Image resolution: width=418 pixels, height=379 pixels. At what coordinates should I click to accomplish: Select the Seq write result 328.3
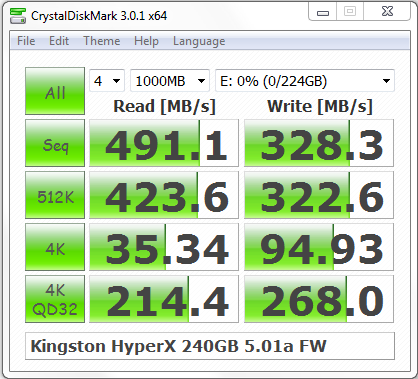319,143
